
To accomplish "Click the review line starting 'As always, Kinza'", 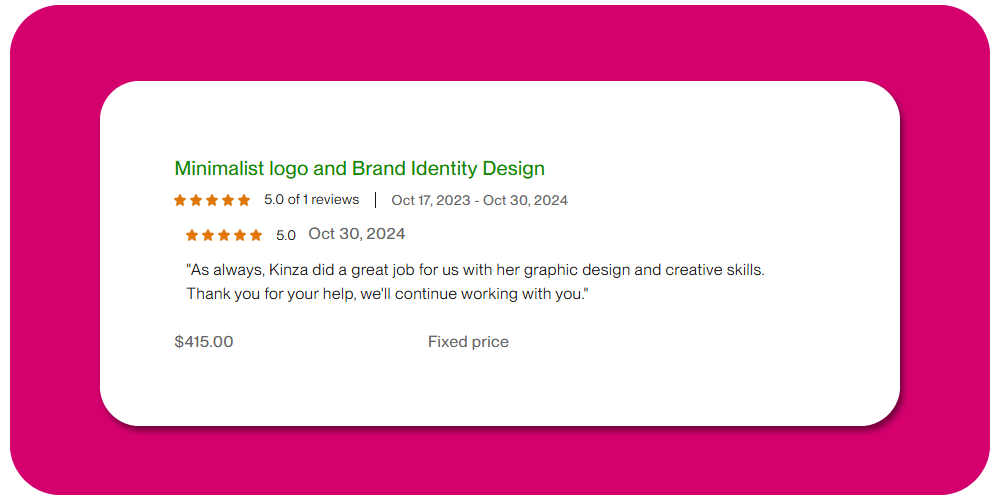I will coord(475,270).
